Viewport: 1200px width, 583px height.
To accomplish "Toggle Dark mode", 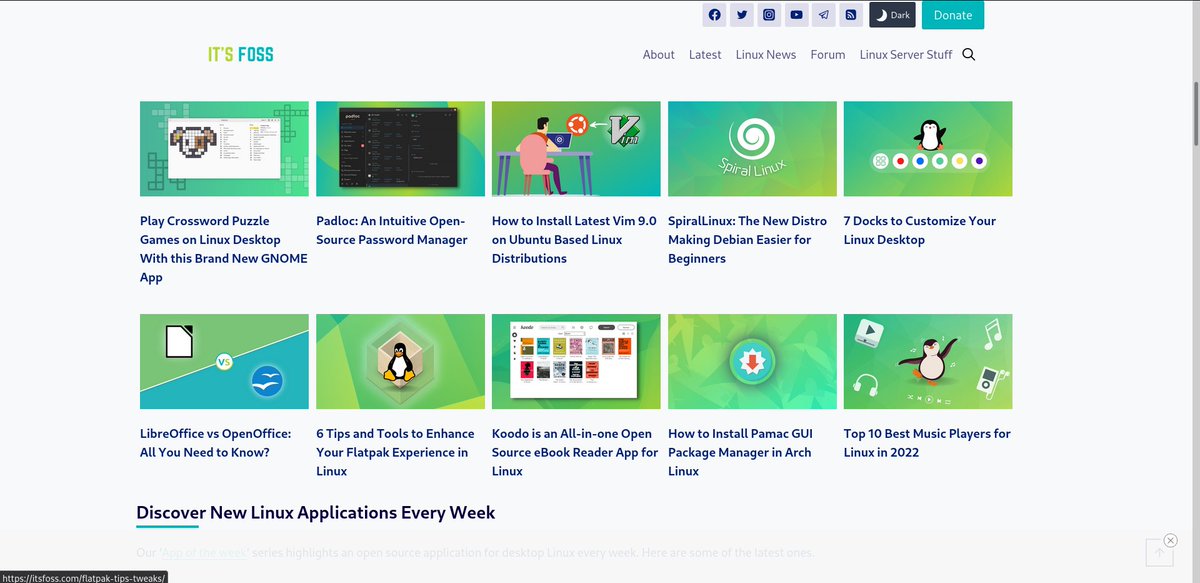I will pos(892,15).
